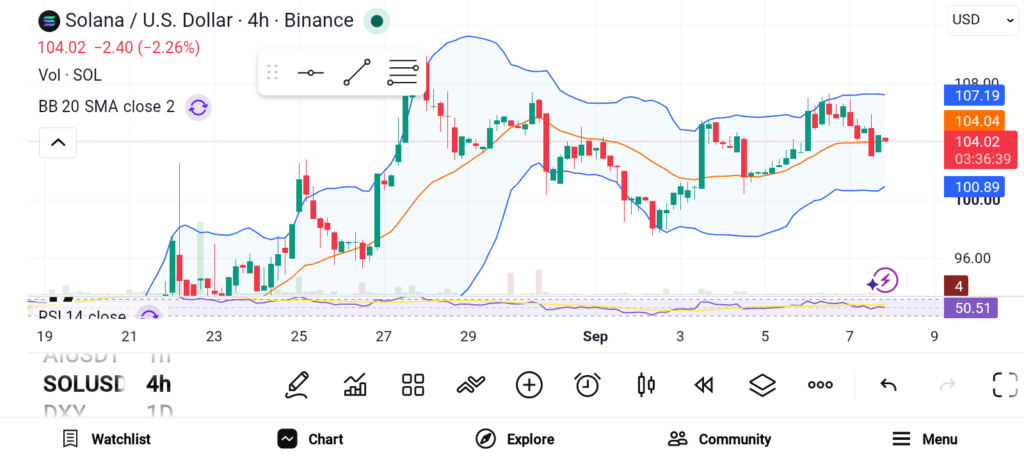Select the SOLUSD watchlist row
The image size is (1024, 461).
point(84,385)
